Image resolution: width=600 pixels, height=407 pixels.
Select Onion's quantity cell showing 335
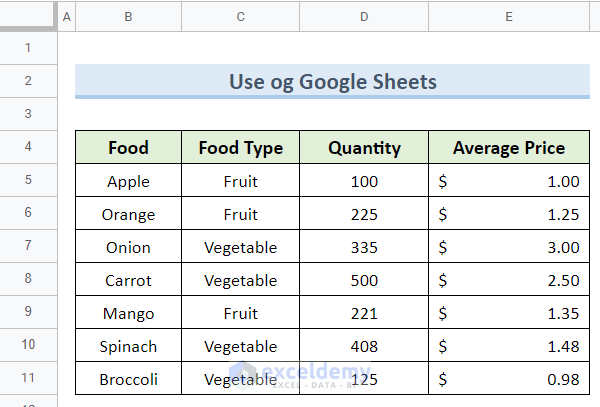(x=364, y=247)
